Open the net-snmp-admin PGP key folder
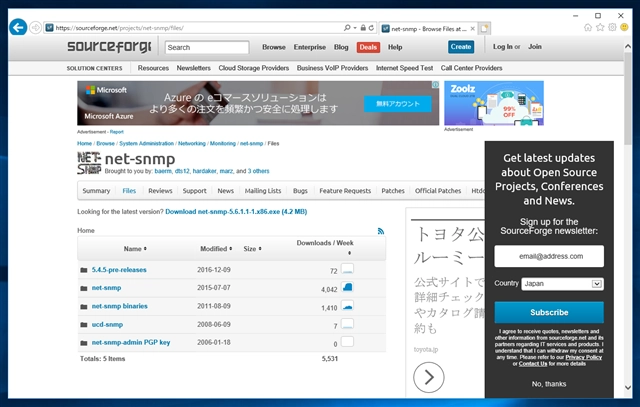The height and width of the screenshot is (407, 640). (131, 342)
